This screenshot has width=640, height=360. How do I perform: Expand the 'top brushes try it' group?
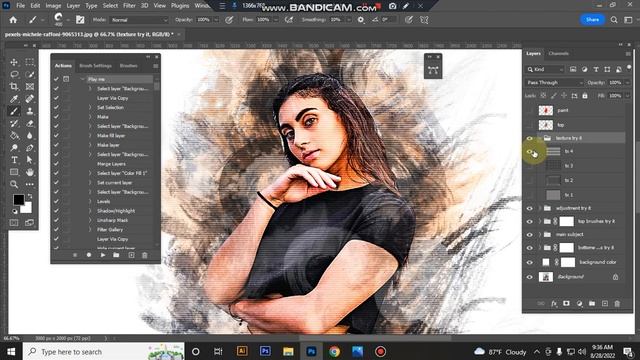click(x=540, y=222)
